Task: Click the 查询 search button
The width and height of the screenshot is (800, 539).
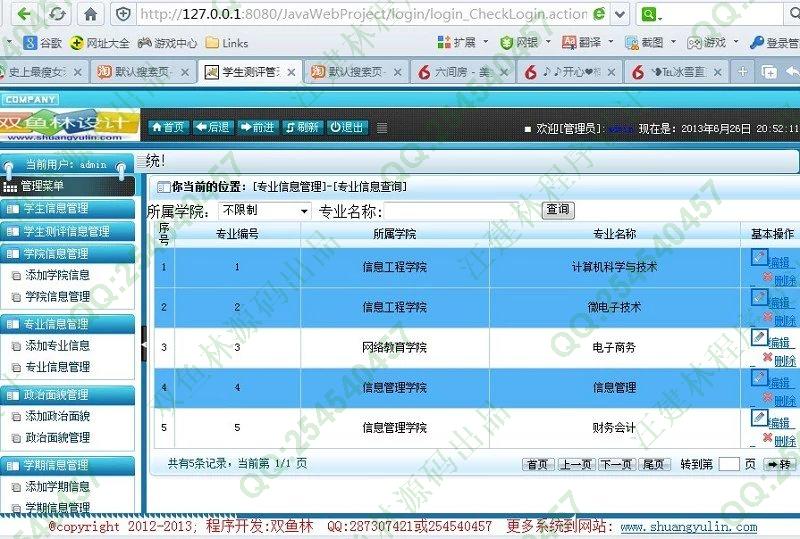Action: pos(558,210)
